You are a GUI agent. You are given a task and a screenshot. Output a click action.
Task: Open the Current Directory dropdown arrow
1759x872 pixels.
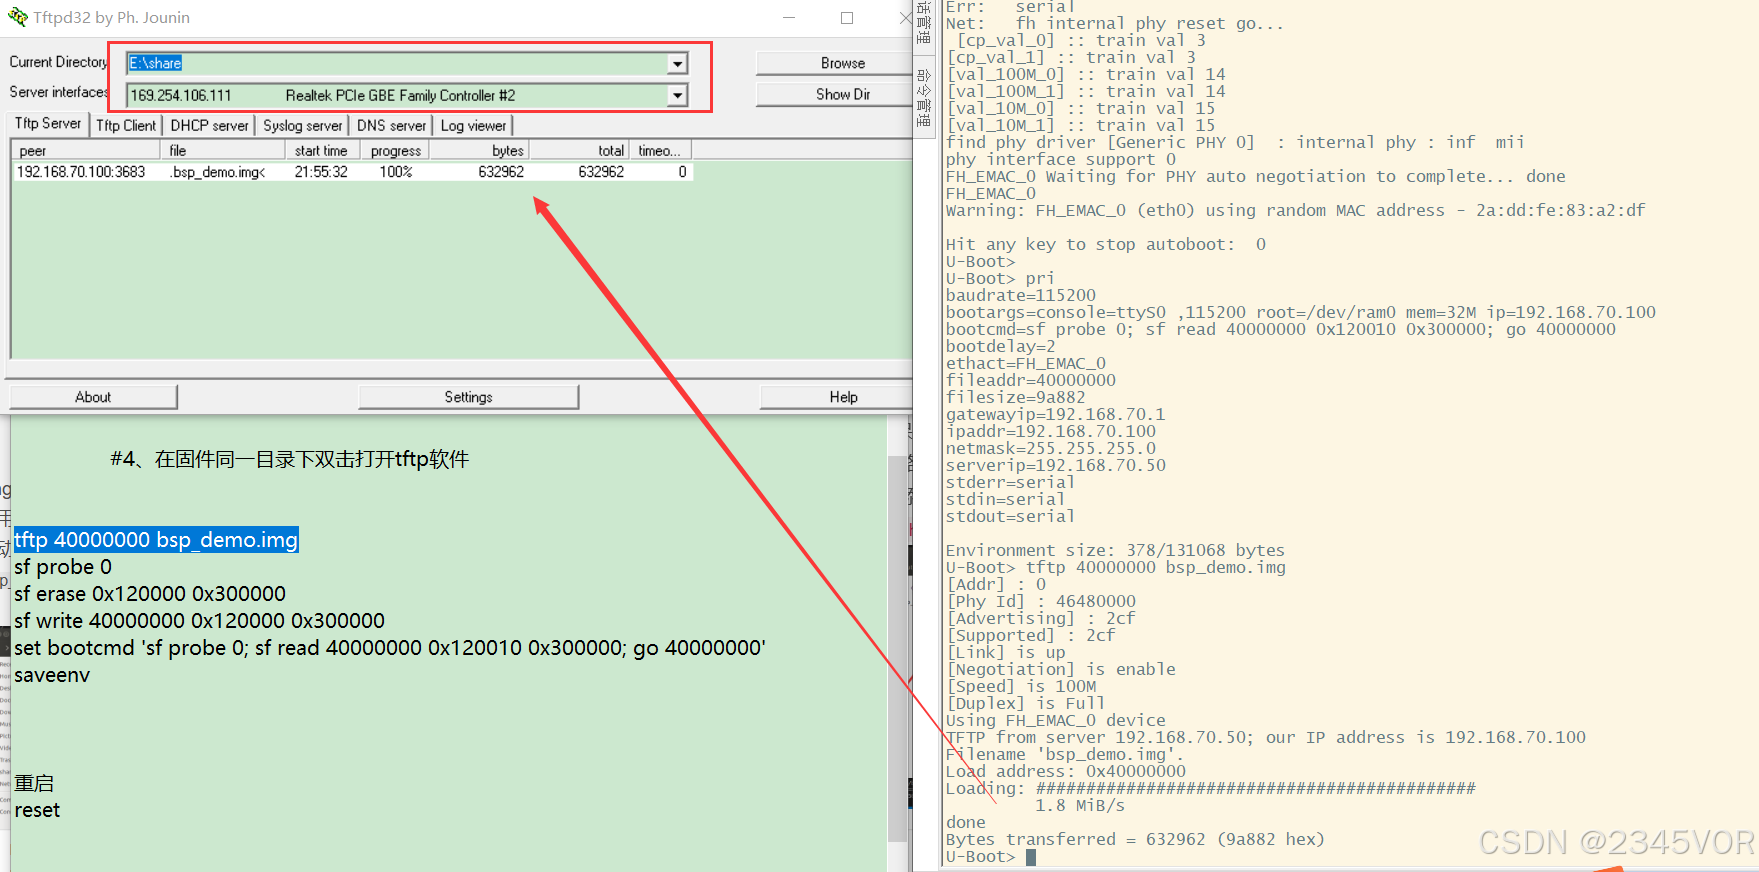click(x=677, y=63)
